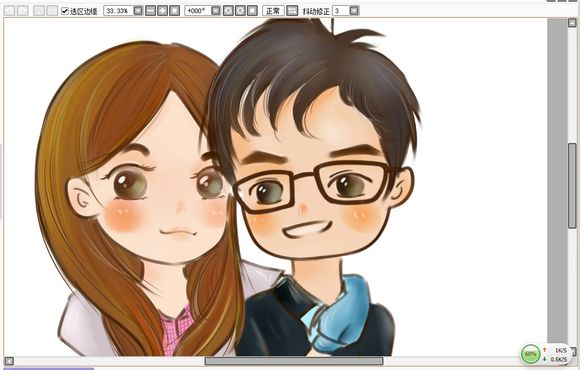Rotate the canvas clockwise icon
Viewport: 580px width, 370px height.
coord(240,11)
